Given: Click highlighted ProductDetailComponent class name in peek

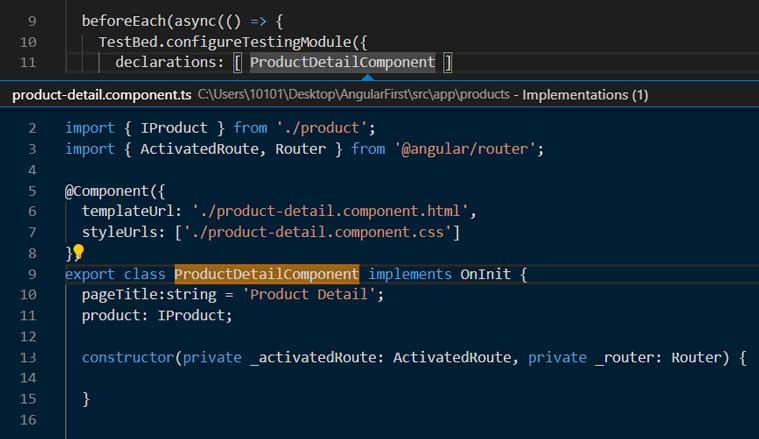Looking at the screenshot, I should point(267,274).
